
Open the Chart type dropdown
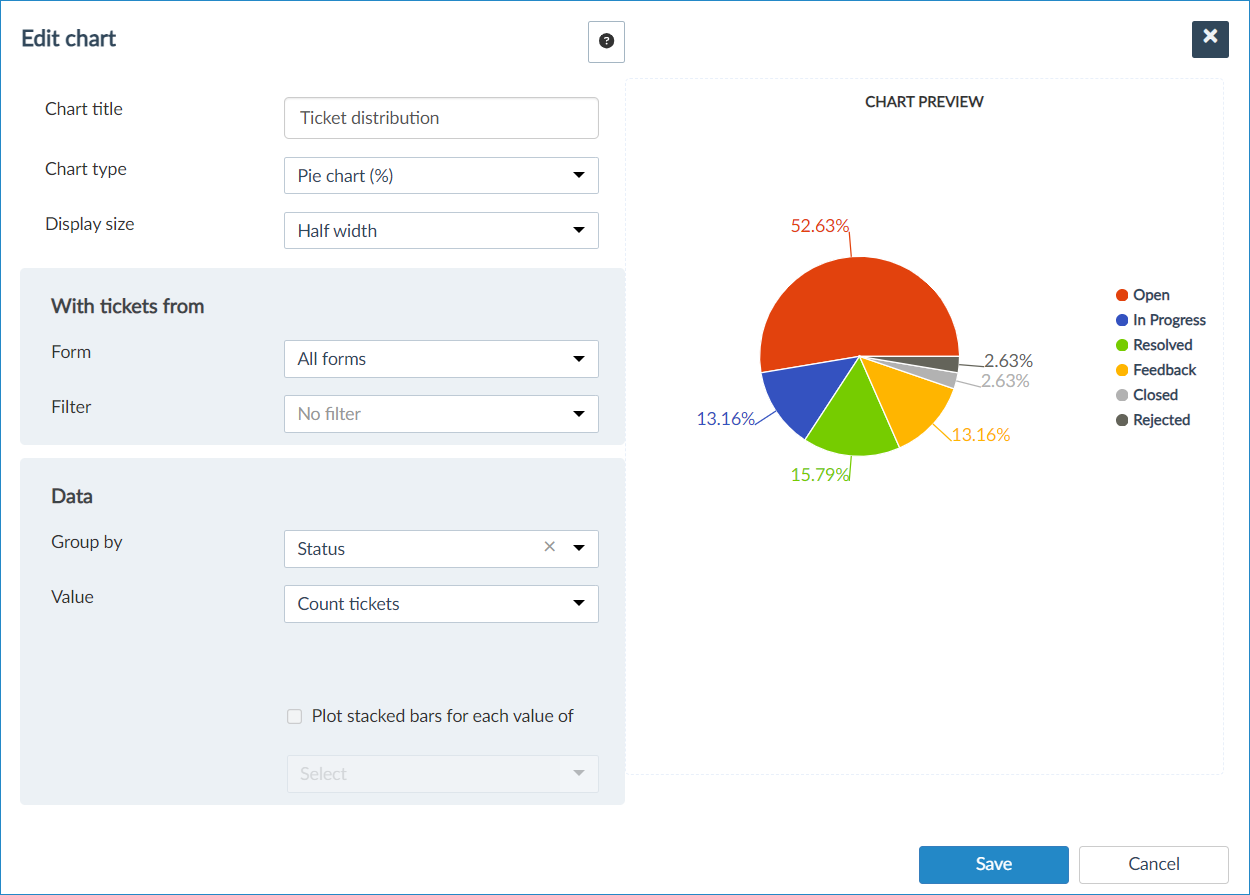441,176
